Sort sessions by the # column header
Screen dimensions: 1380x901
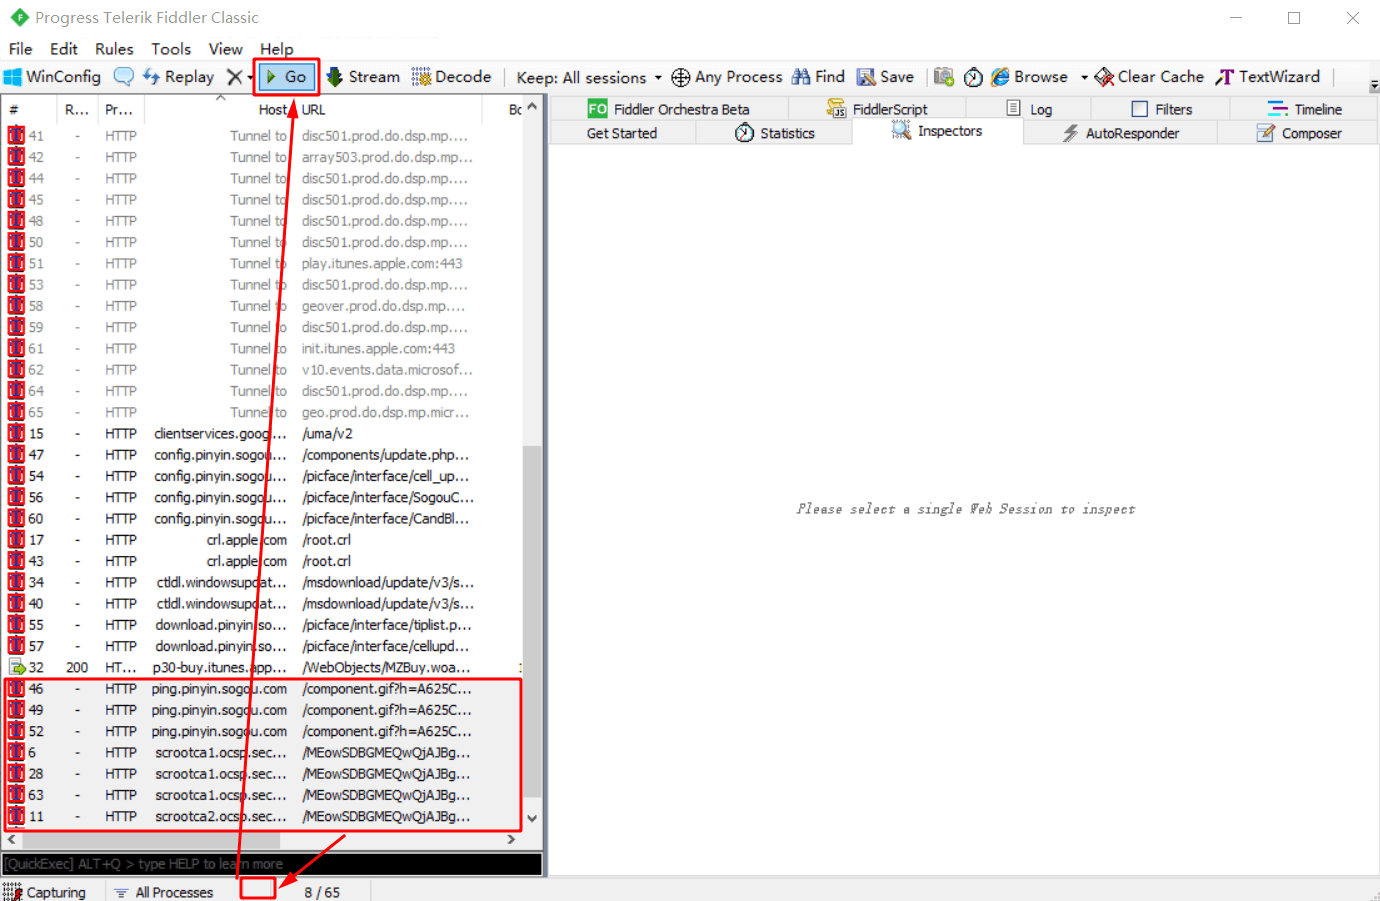(x=30, y=110)
